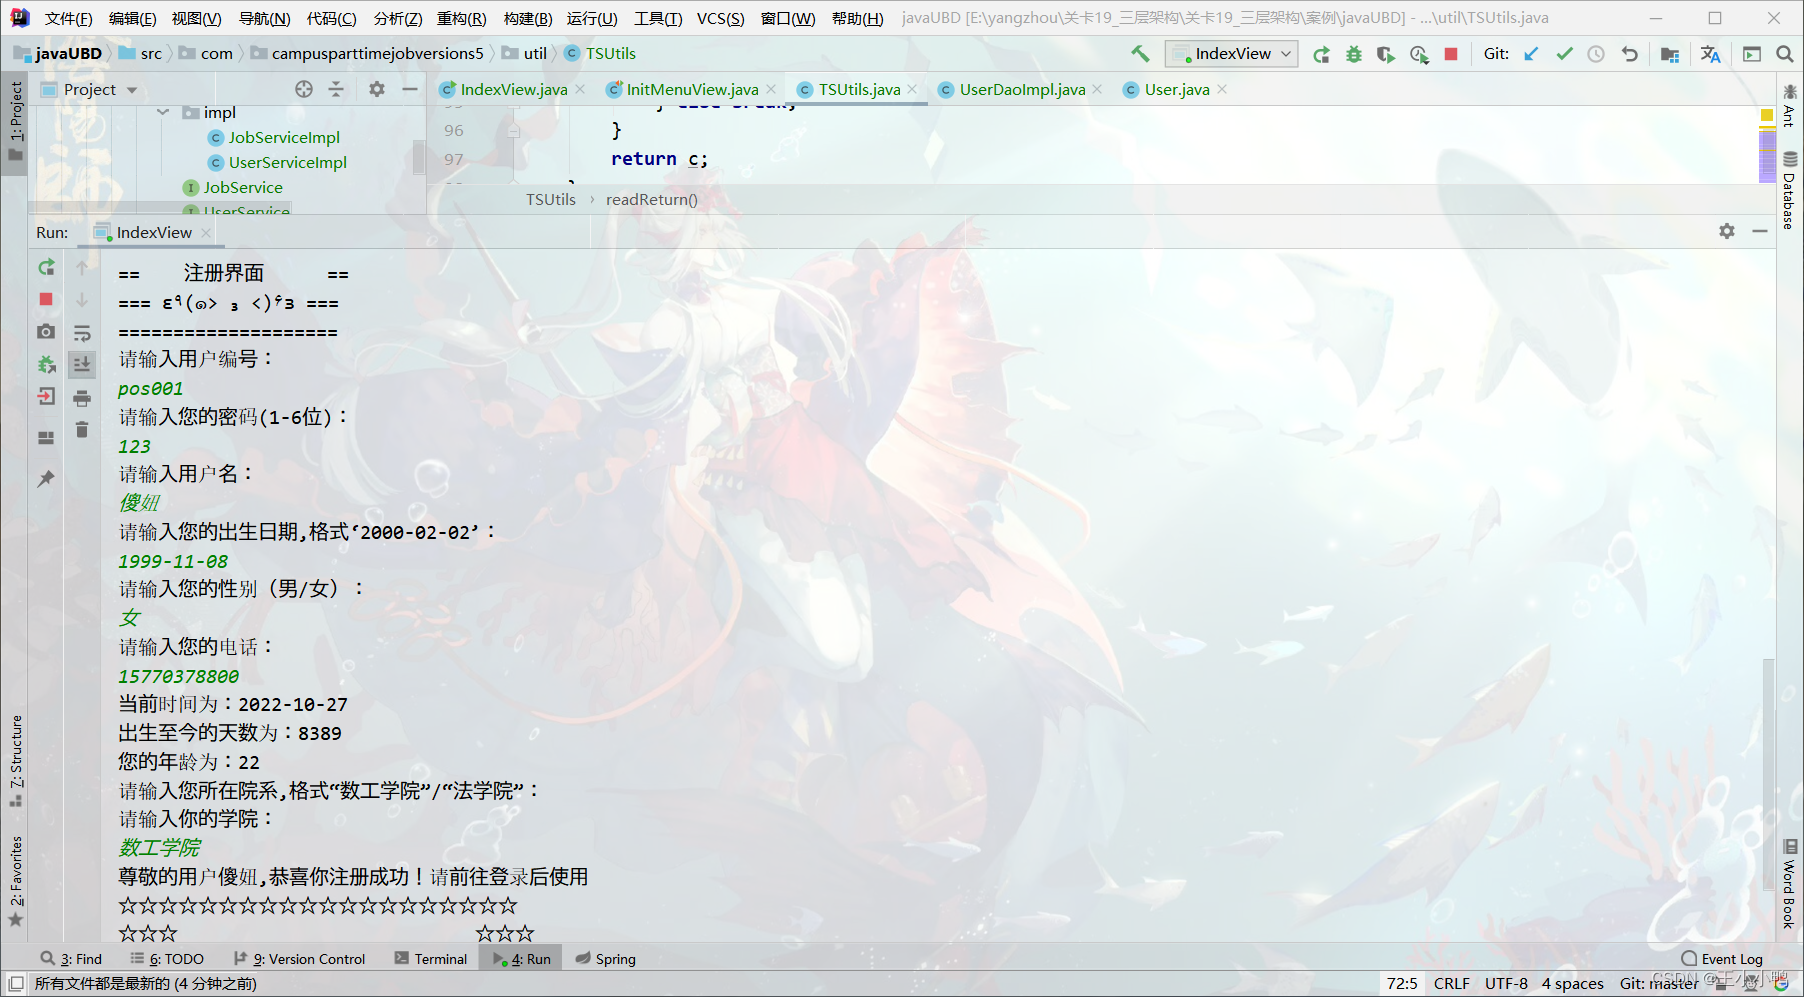Click the Rerun icon in main toolbar
Viewport: 1804px width, 997px height.
[x=1321, y=54]
